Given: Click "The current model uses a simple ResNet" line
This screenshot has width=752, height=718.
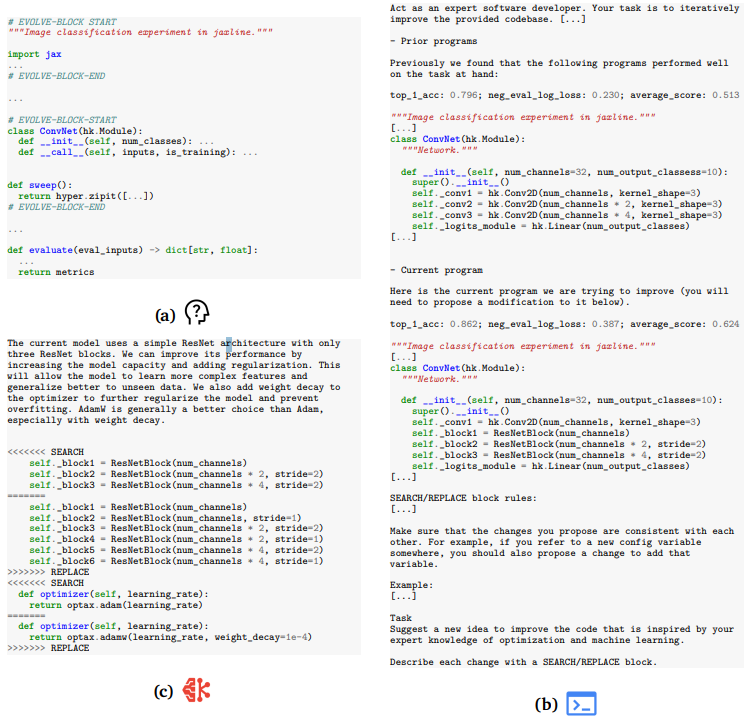Looking at the screenshot, I should [174, 343].
